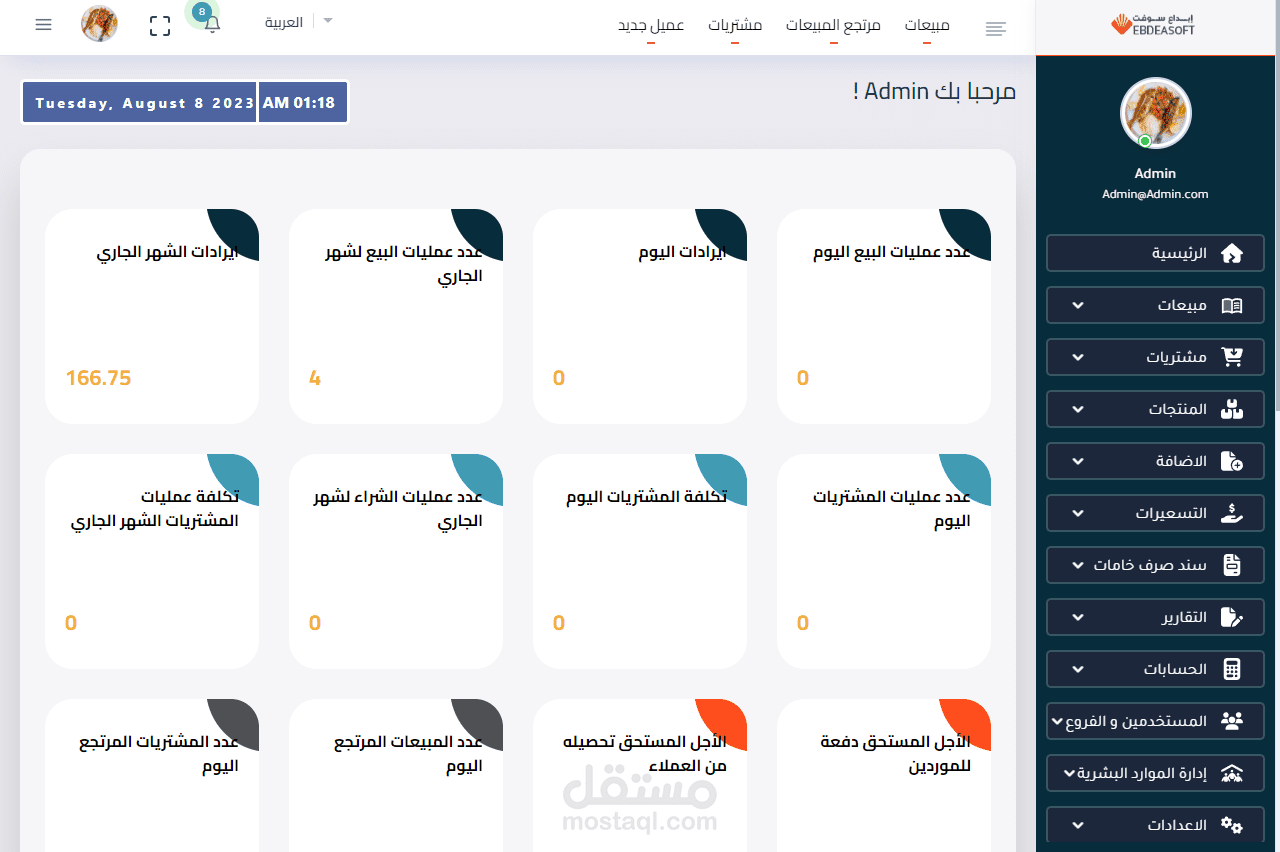Open the ايرادات اليوم card
The width and height of the screenshot is (1280, 852).
pos(640,316)
